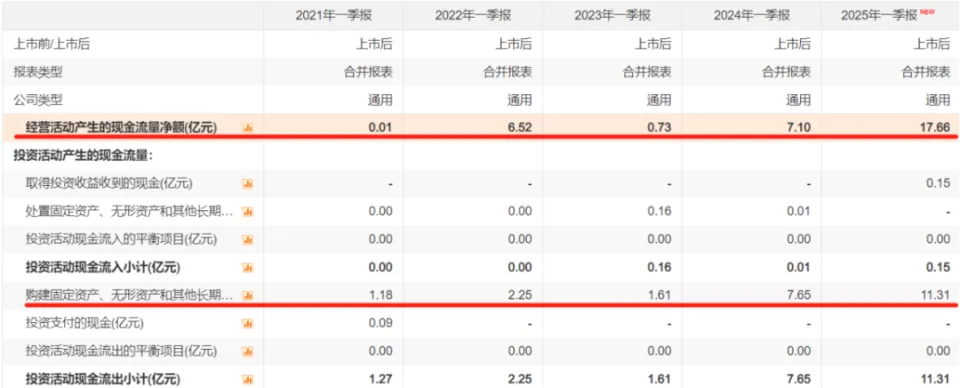Screen dimensions: 960x388
Task: Open chart icon for 取得投资收益收到的现金
Action: pos(248,184)
